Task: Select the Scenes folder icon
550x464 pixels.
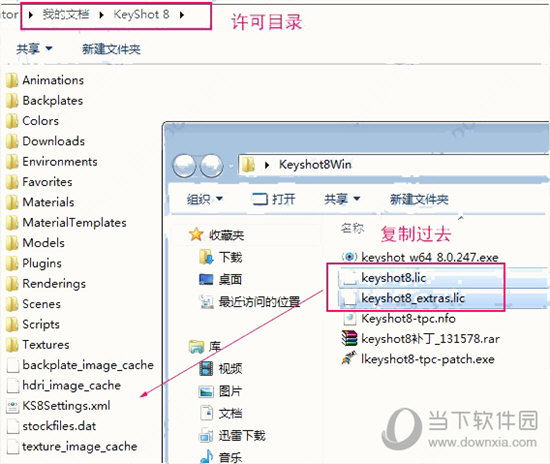Action: (12, 304)
